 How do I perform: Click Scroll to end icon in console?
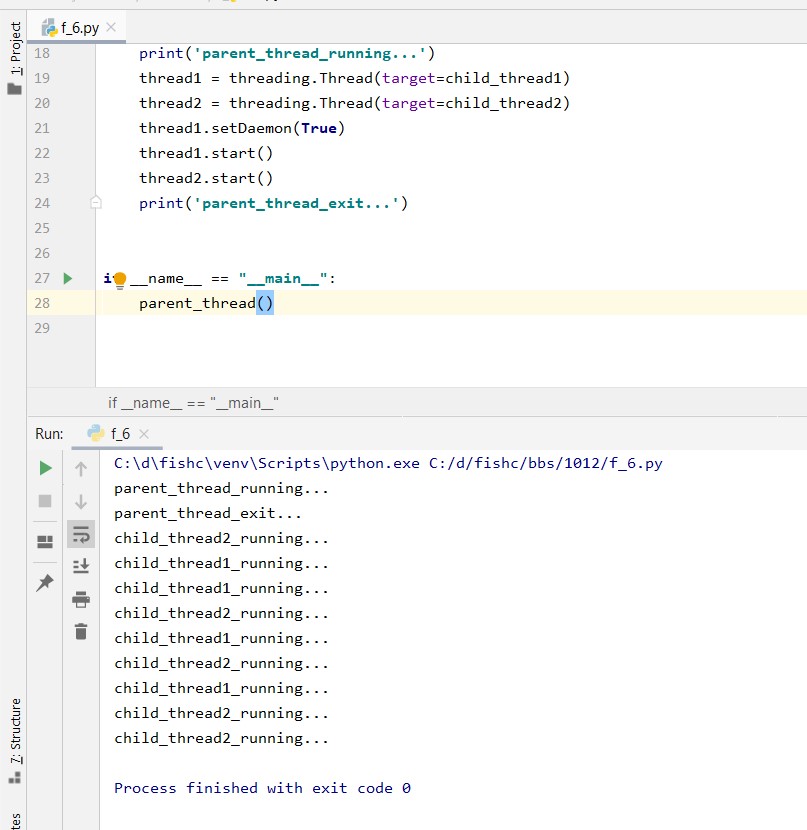(81, 566)
